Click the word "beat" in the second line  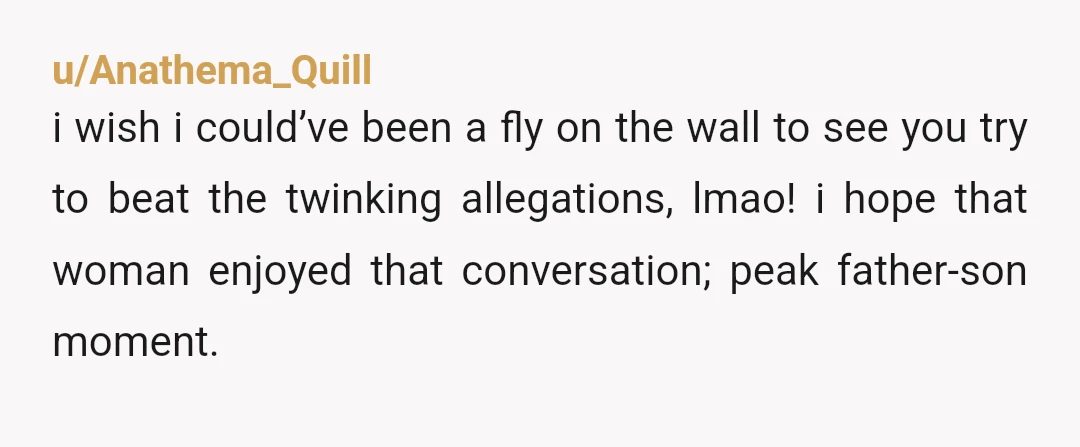pos(149,199)
